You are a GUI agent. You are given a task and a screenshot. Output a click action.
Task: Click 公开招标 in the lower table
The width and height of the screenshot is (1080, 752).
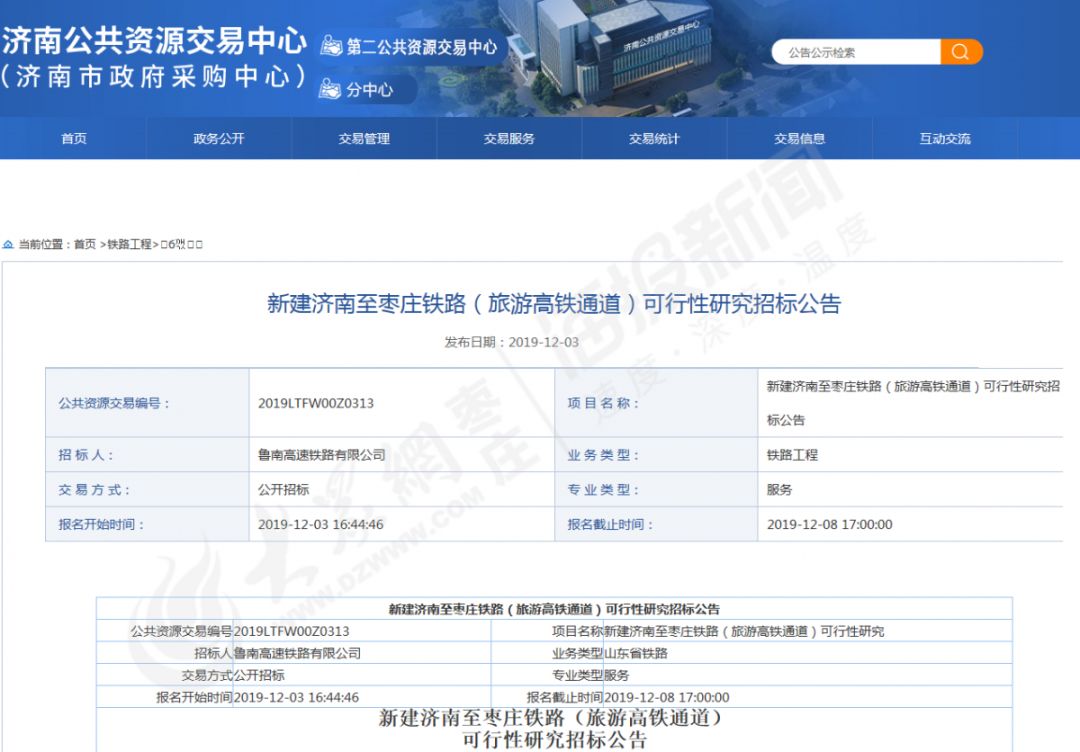[x=259, y=676]
